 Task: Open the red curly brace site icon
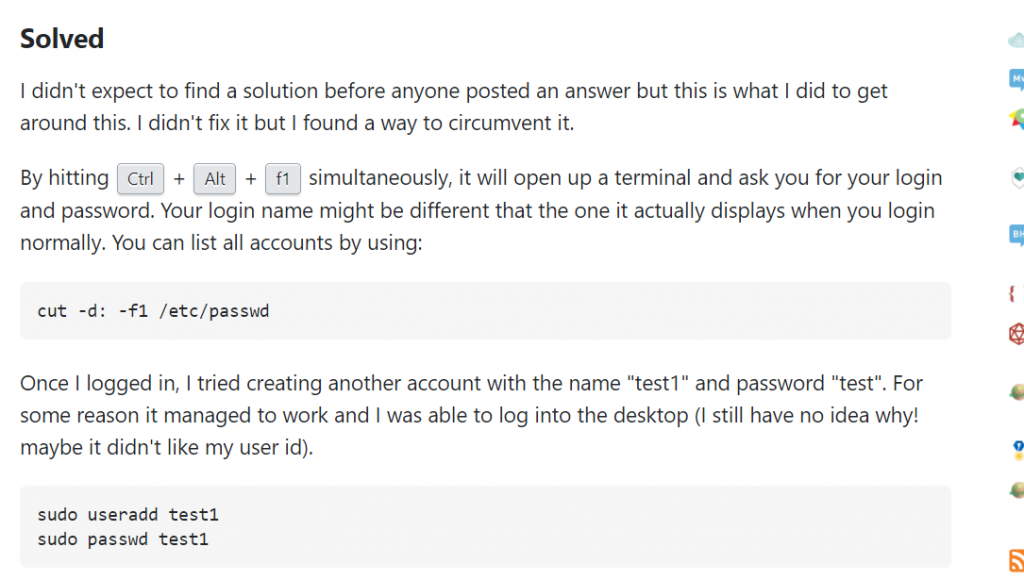1014,293
